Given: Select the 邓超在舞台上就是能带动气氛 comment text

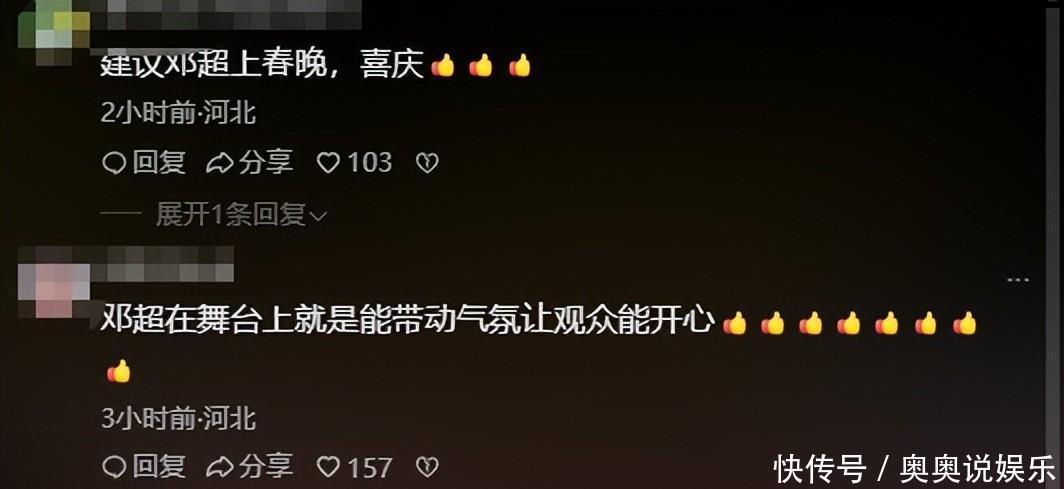Looking at the screenshot, I should click(x=408, y=320).
